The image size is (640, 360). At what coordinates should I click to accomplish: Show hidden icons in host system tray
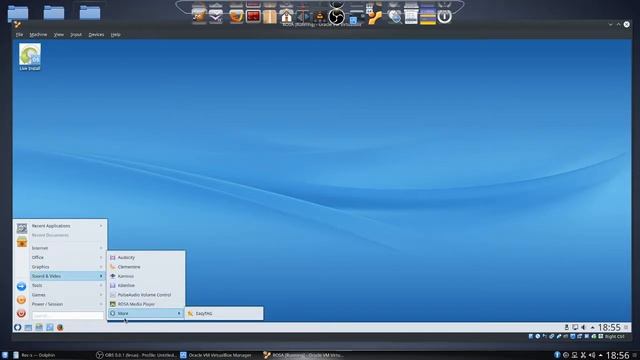600,355
